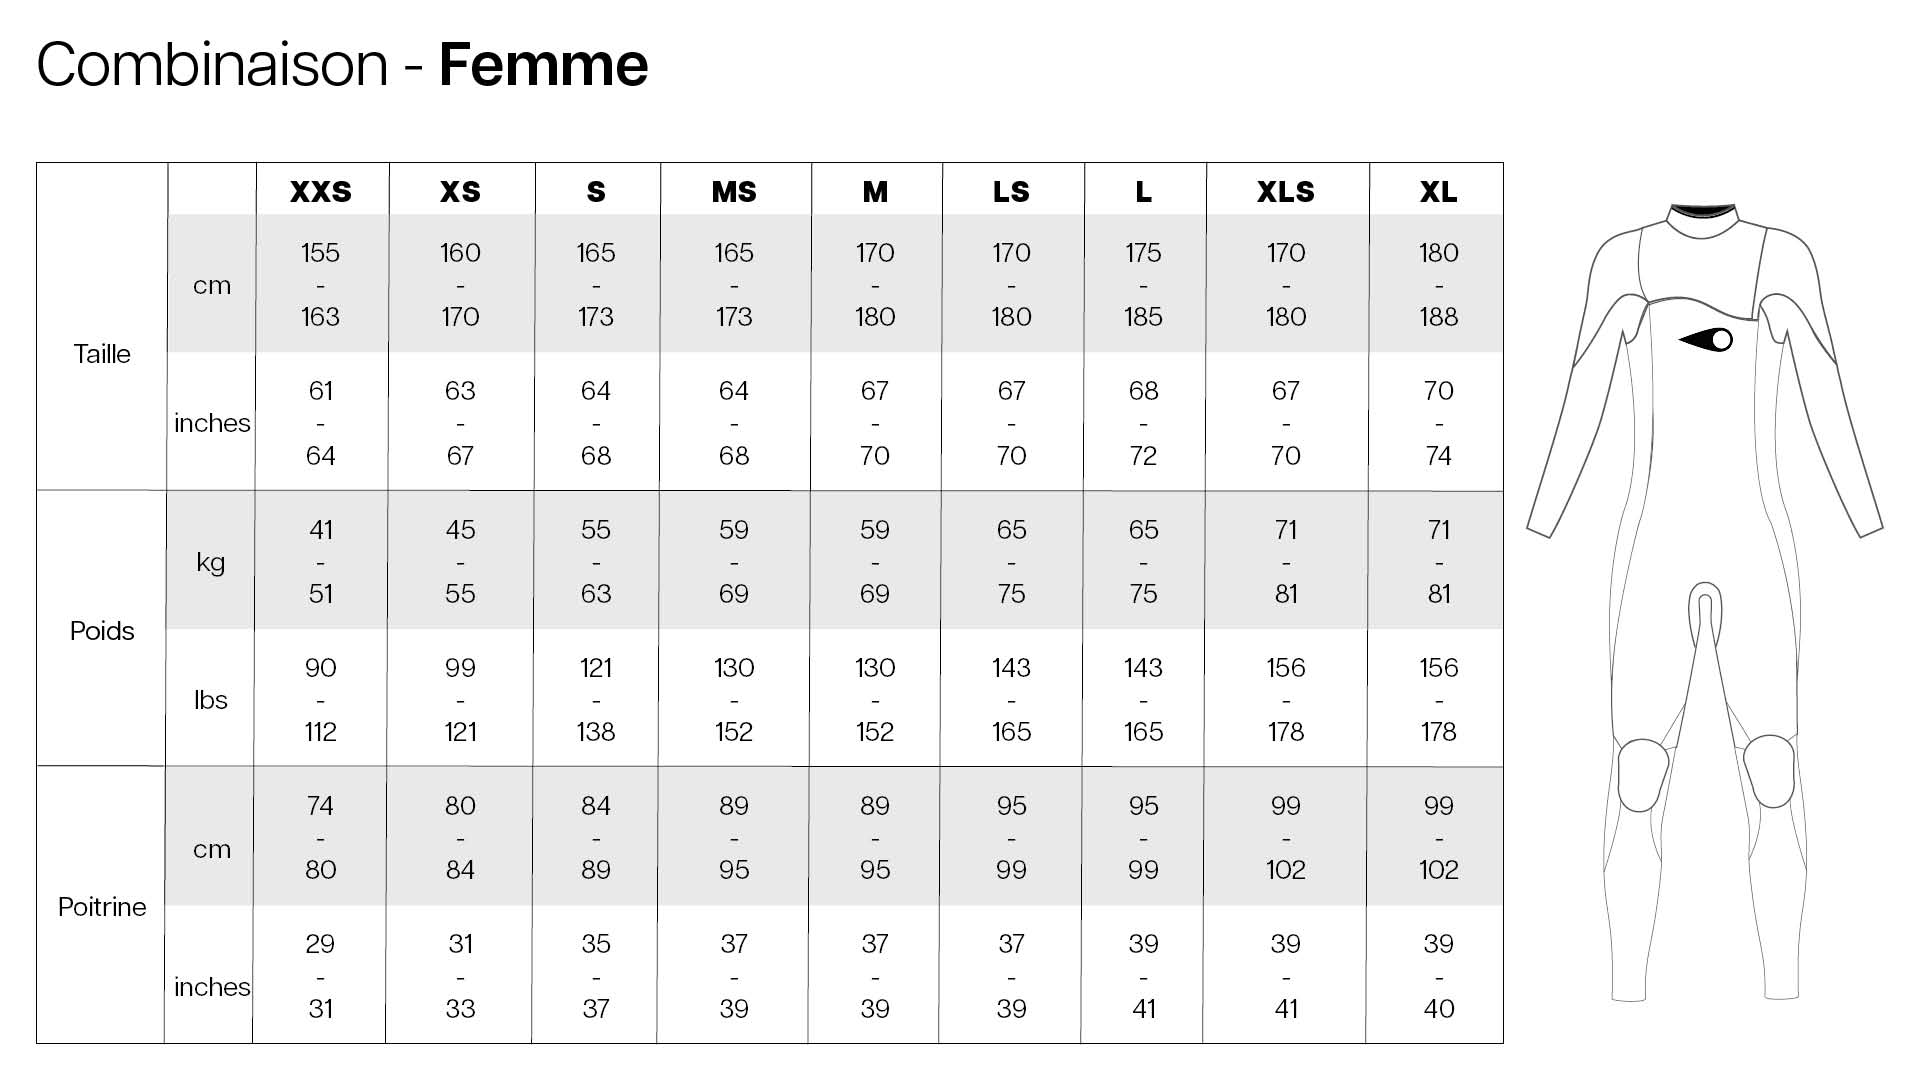The width and height of the screenshot is (1920, 1080).
Task: Click the lbs unit label
Action: [x=211, y=700]
